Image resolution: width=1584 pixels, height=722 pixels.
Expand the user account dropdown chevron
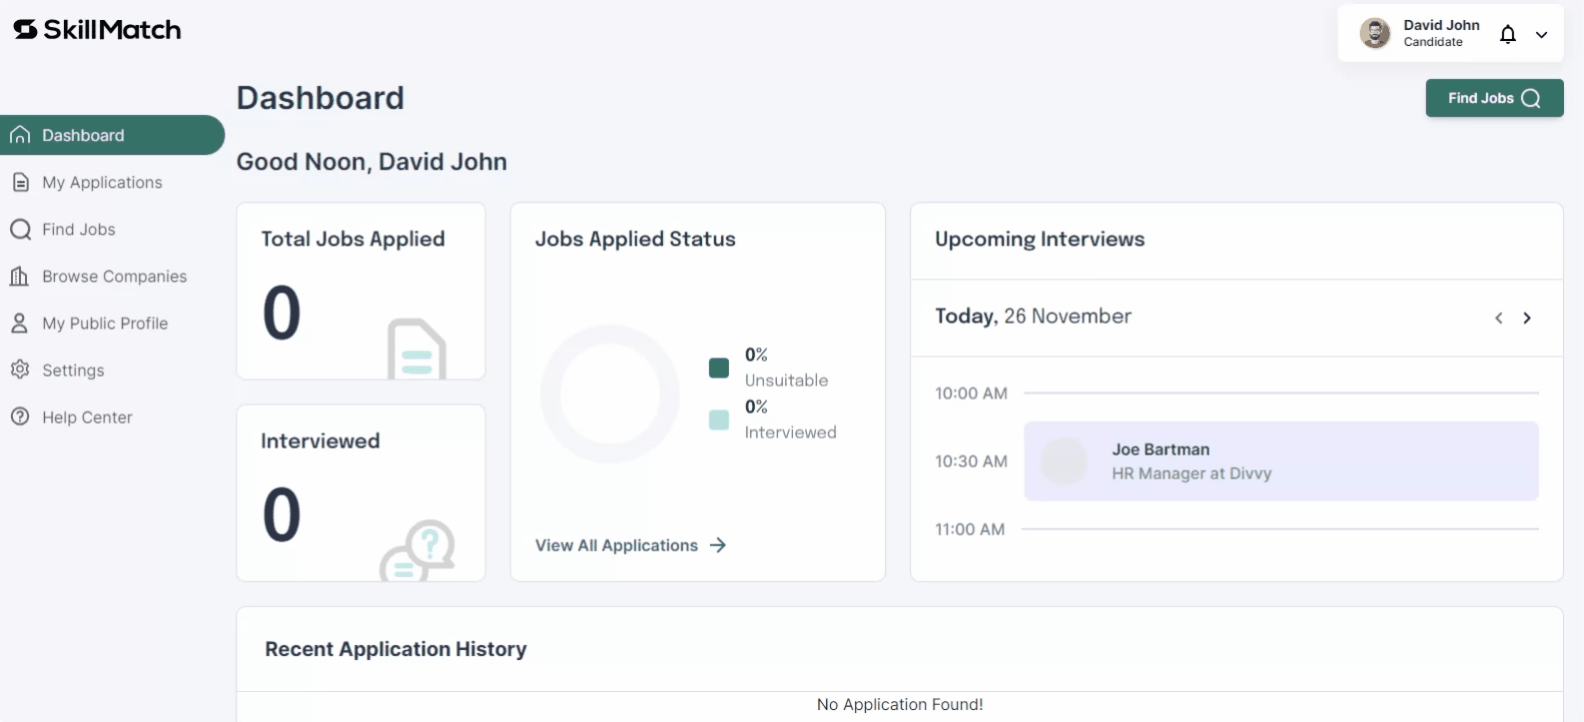(1542, 35)
